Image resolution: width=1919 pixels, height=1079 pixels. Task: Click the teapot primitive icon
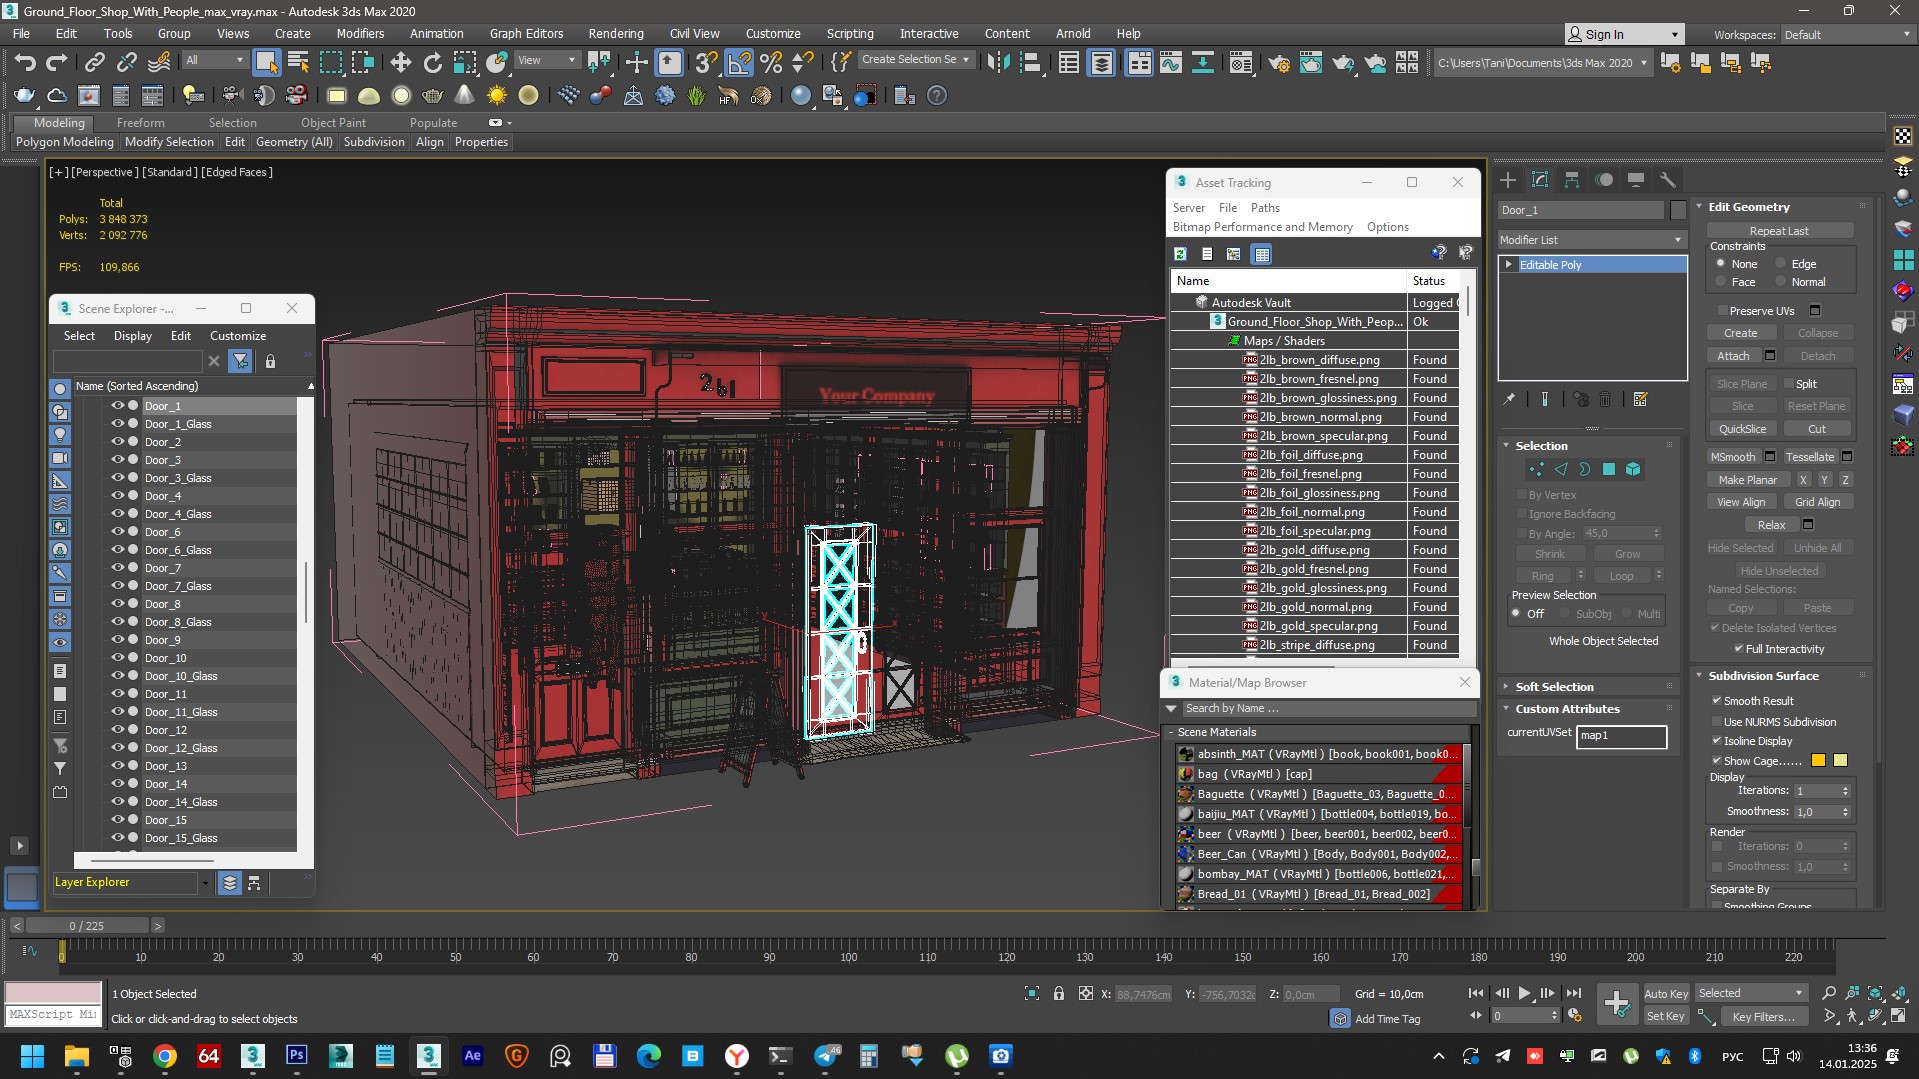(x=432, y=96)
